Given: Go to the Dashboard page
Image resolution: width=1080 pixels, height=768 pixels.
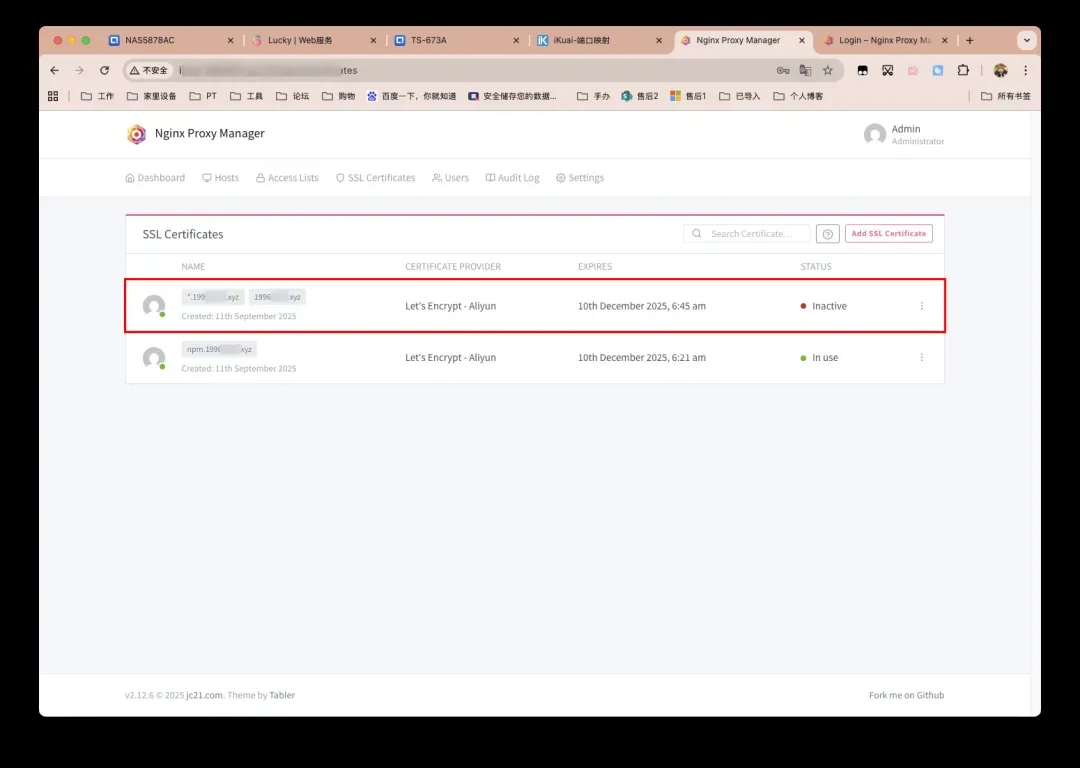Looking at the screenshot, I should tap(155, 178).
